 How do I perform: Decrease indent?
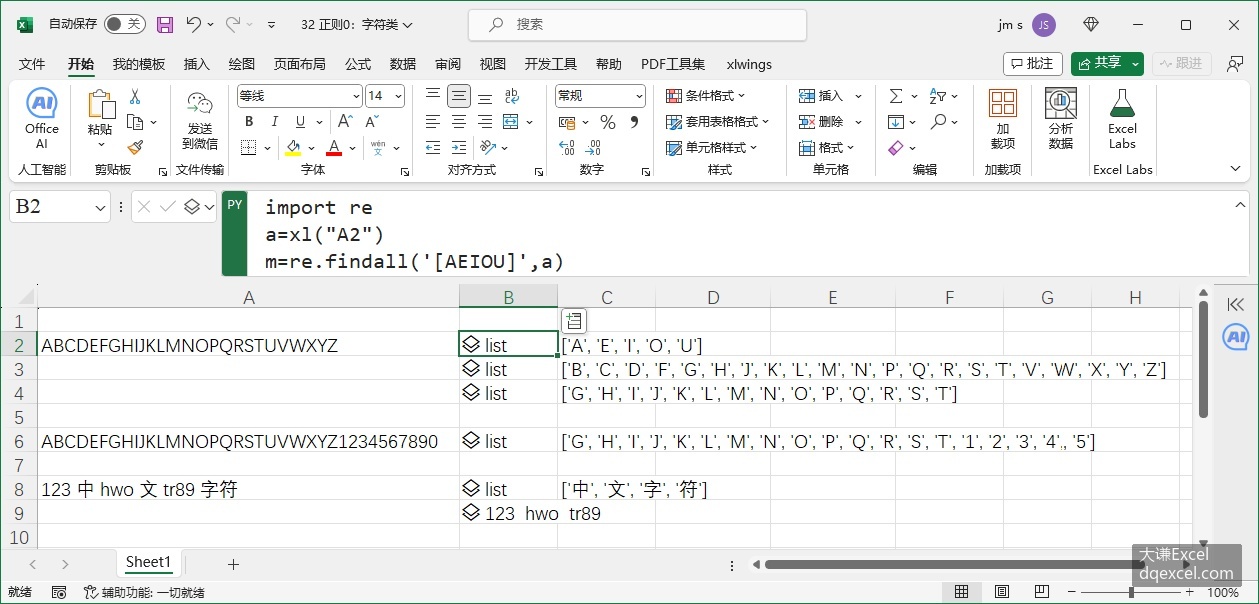[x=433, y=148]
